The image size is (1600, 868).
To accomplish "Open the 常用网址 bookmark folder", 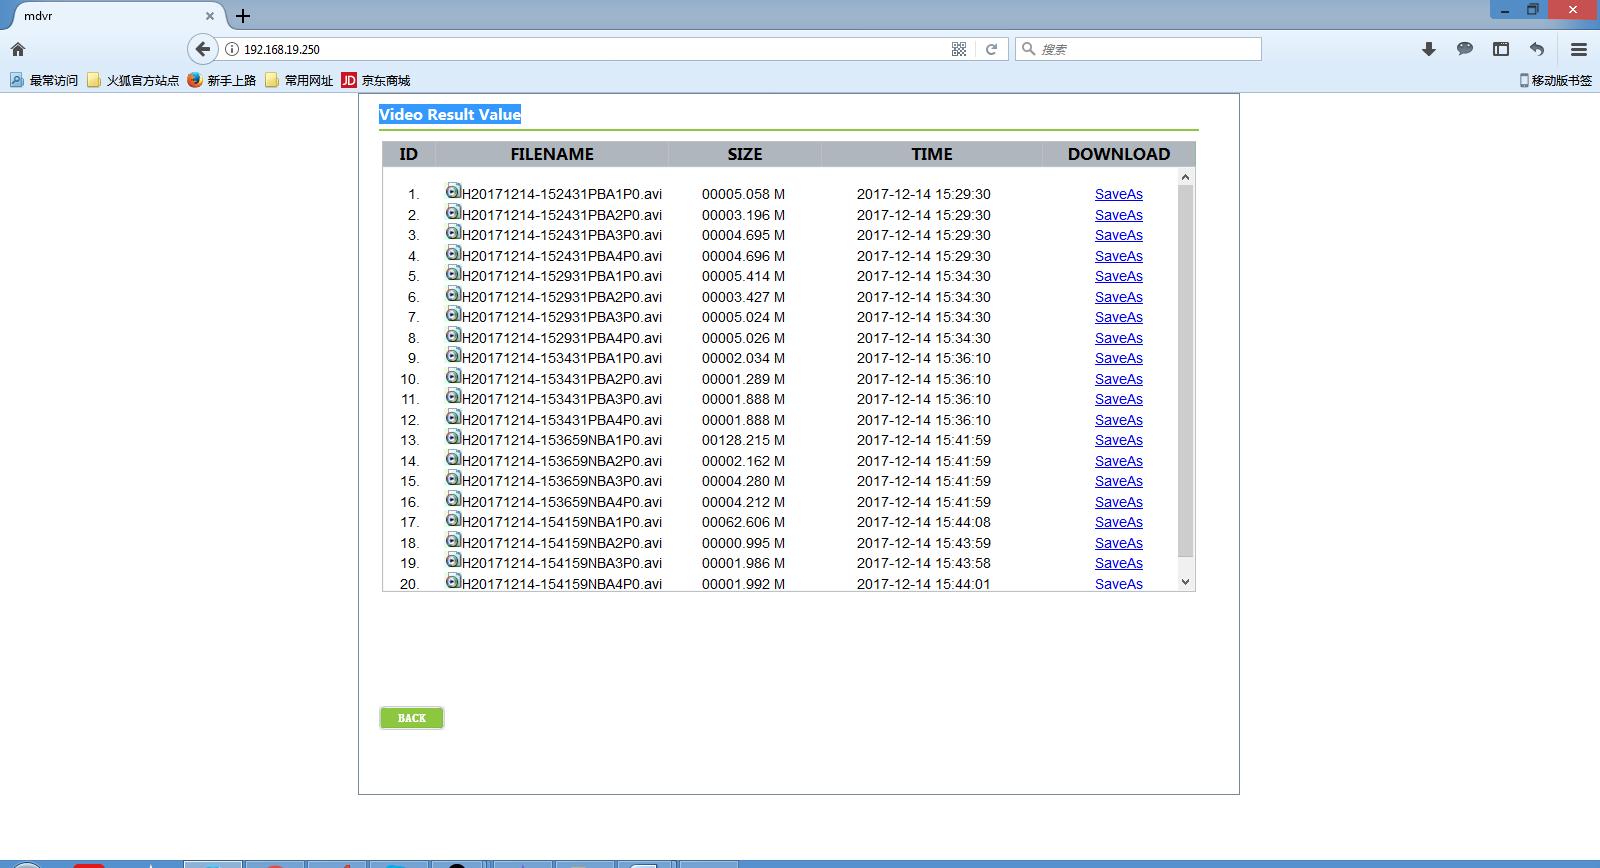I will coord(299,80).
